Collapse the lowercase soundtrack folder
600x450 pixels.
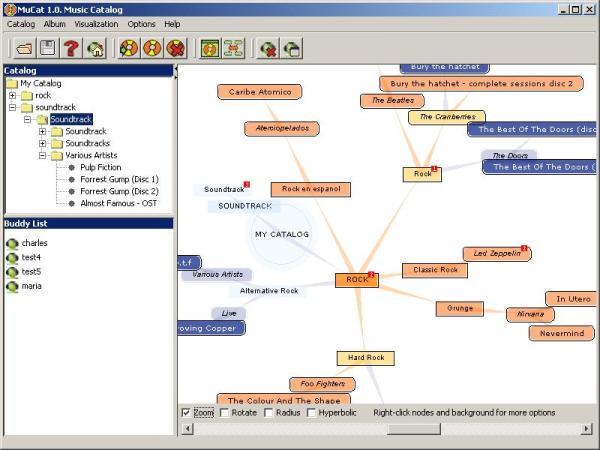pyautogui.click(x=13, y=108)
